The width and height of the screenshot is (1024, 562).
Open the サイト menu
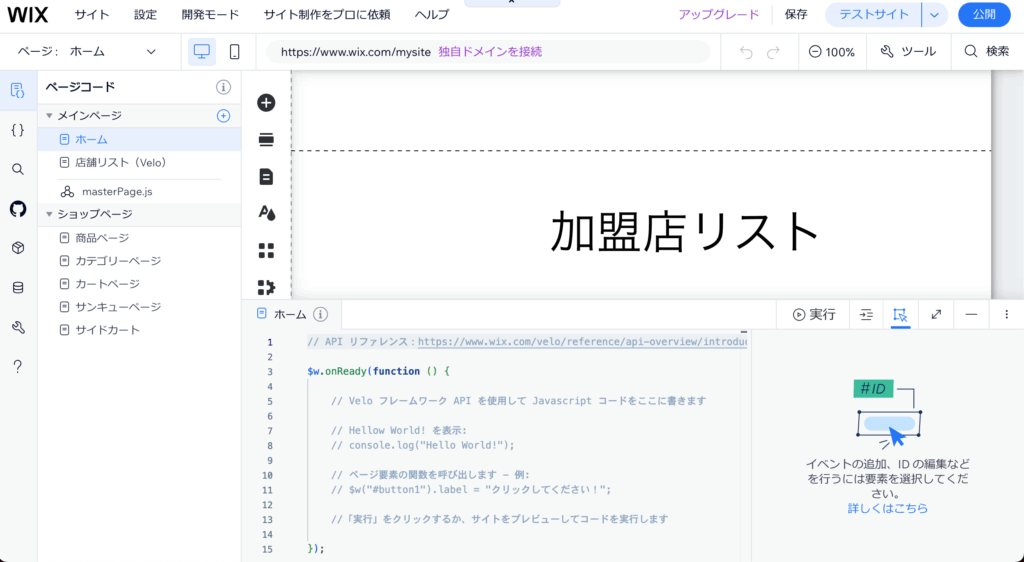click(x=91, y=14)
